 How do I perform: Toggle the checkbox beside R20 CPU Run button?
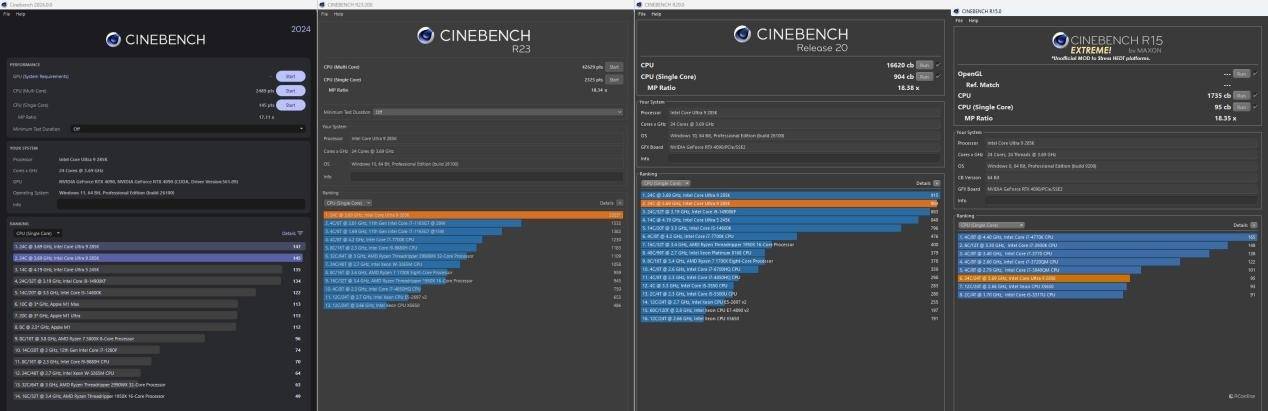[x=938, y=65]
